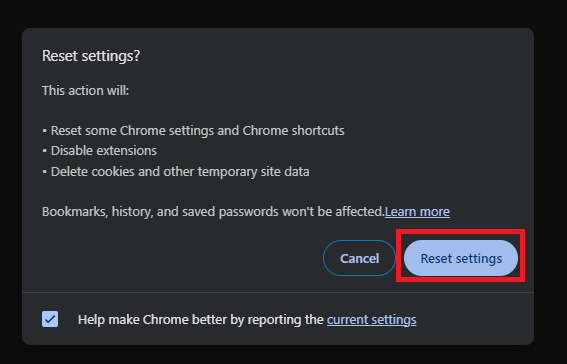Select the Delete cookies bullet line
Screen dimensions: 567x364
(x=176, y=171)
